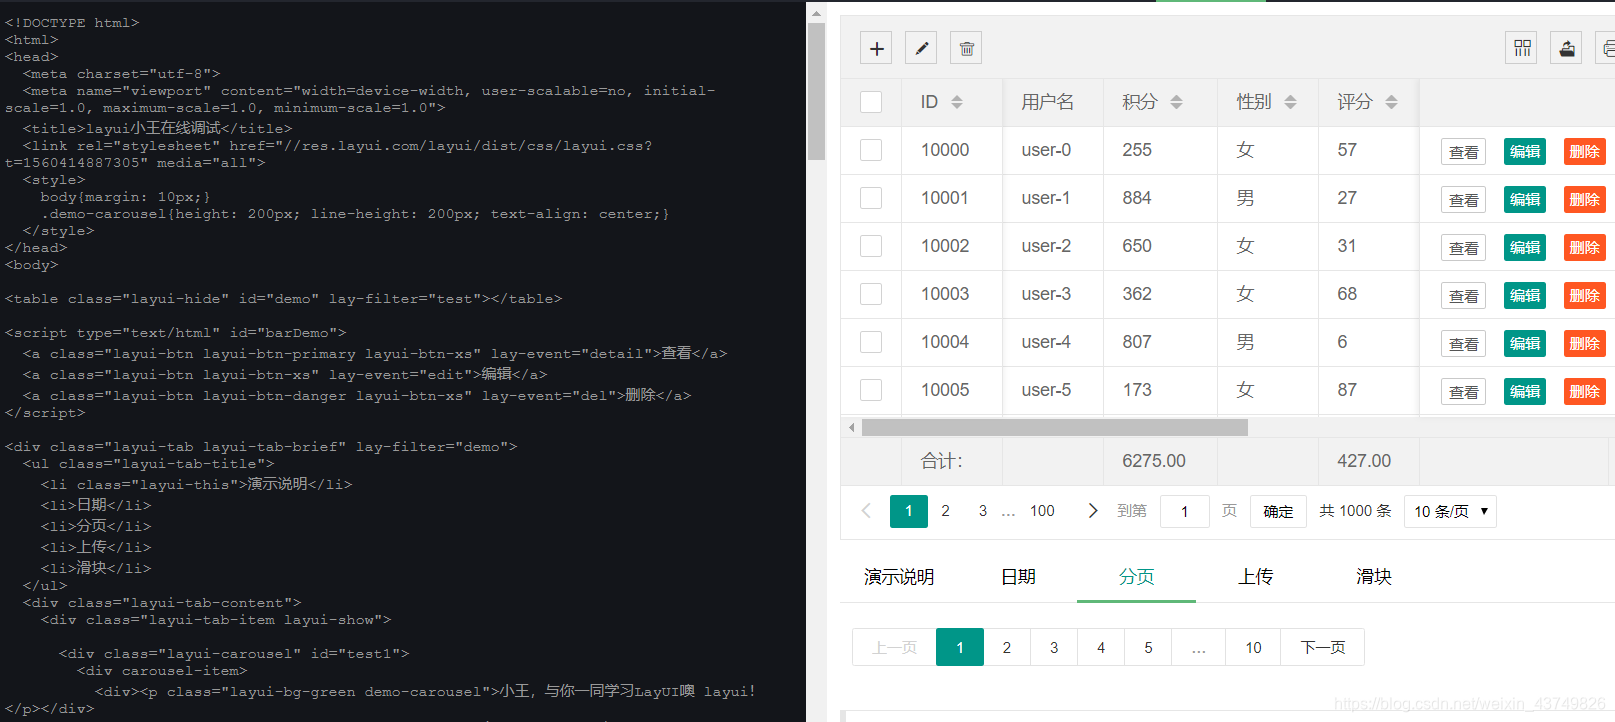Select page 4 in lower pagination

coord(1101,647)
